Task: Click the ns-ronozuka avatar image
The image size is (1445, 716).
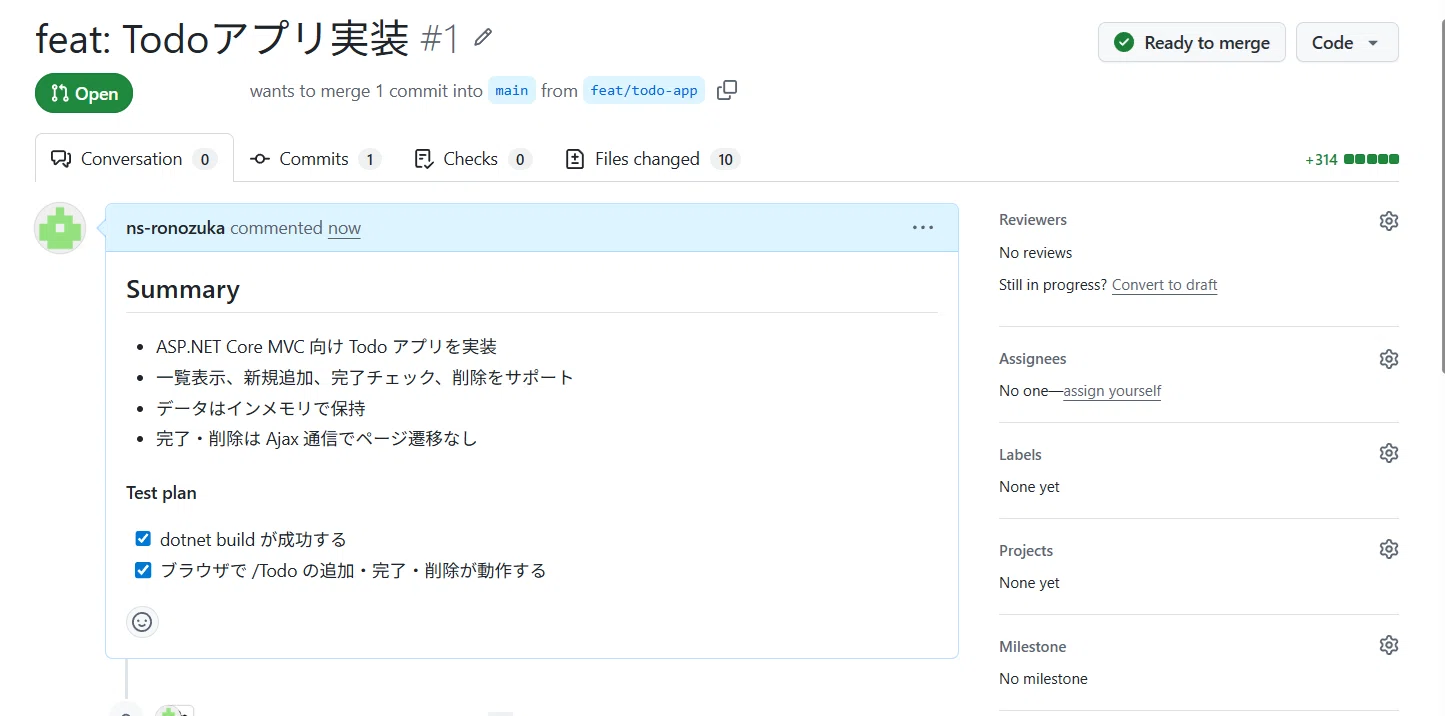Action: 60,228
